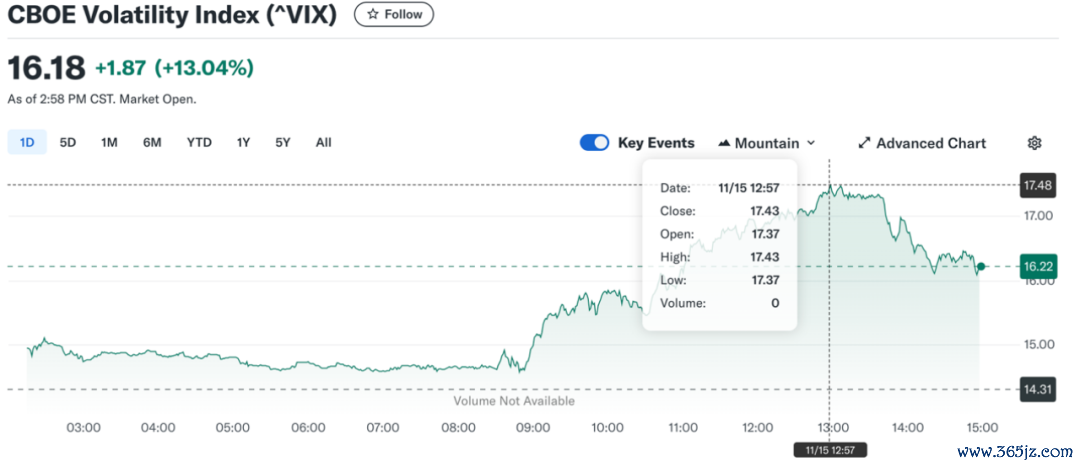Click the 16.18 quote price
The width and height of the screenshot is (1080, 467).
point(46,68)
